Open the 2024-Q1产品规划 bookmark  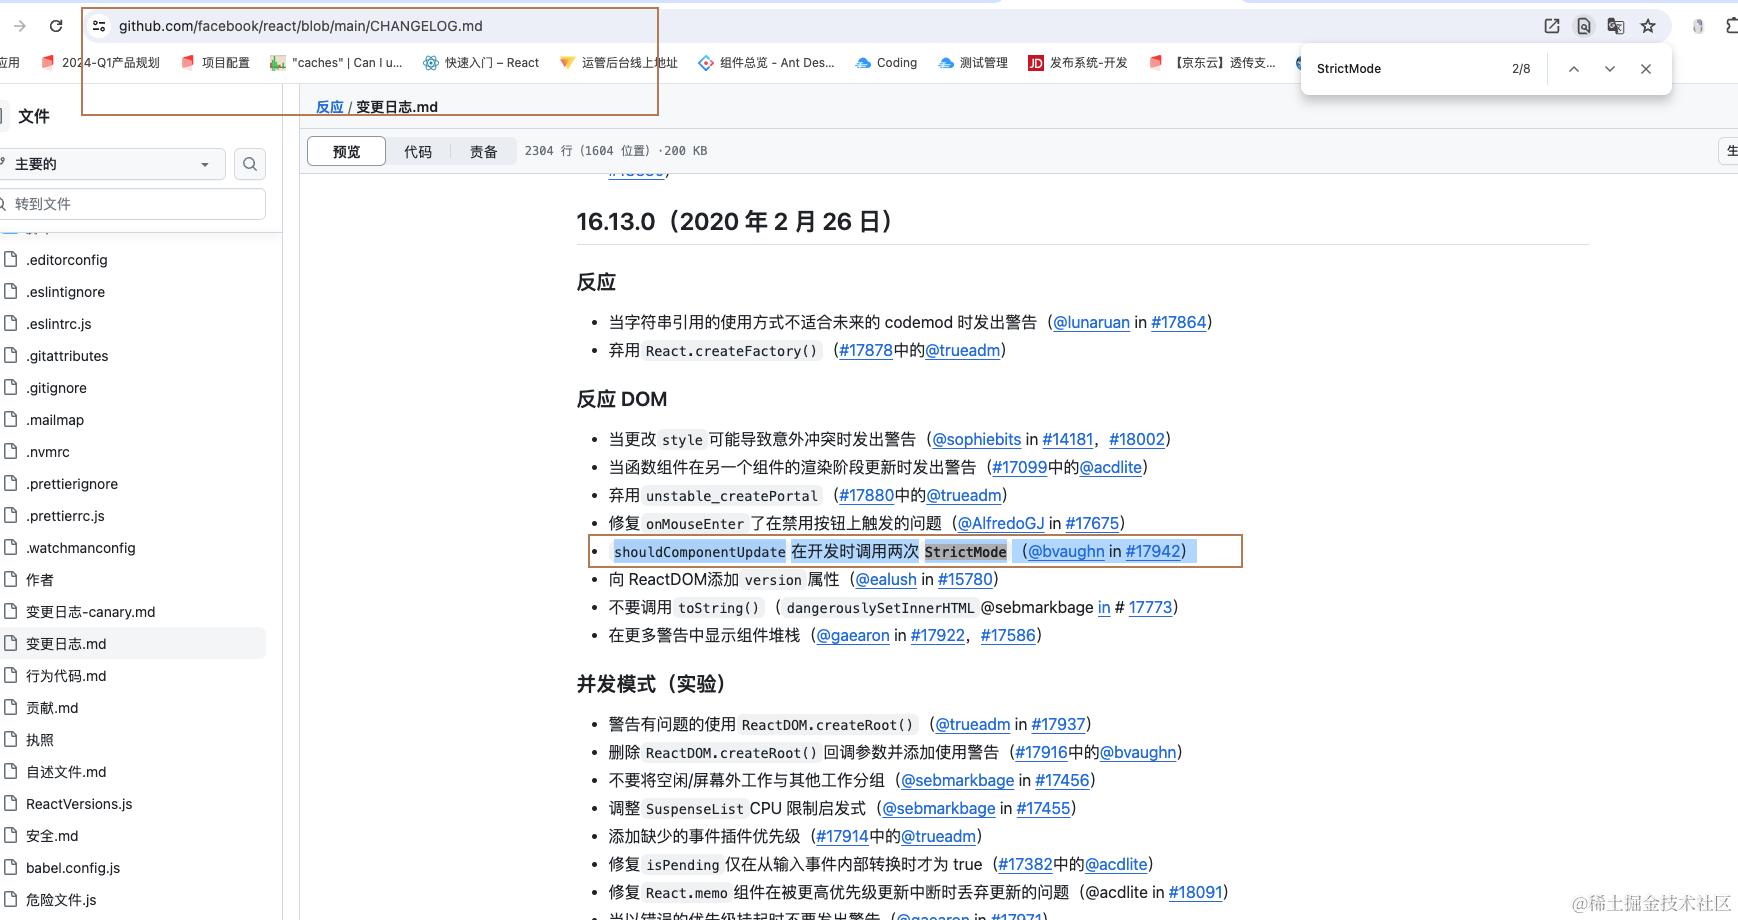click(100, 62)
